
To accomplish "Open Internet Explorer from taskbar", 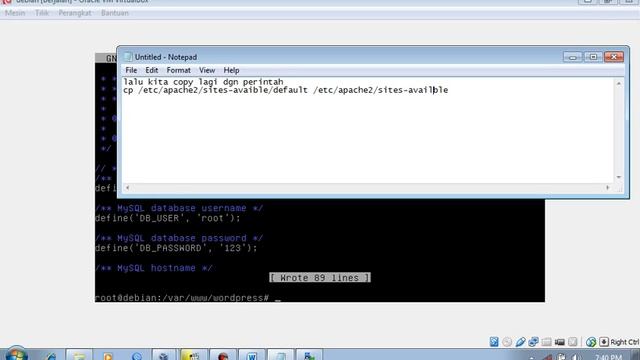I will pyautogui.click(x=51, y=356).
